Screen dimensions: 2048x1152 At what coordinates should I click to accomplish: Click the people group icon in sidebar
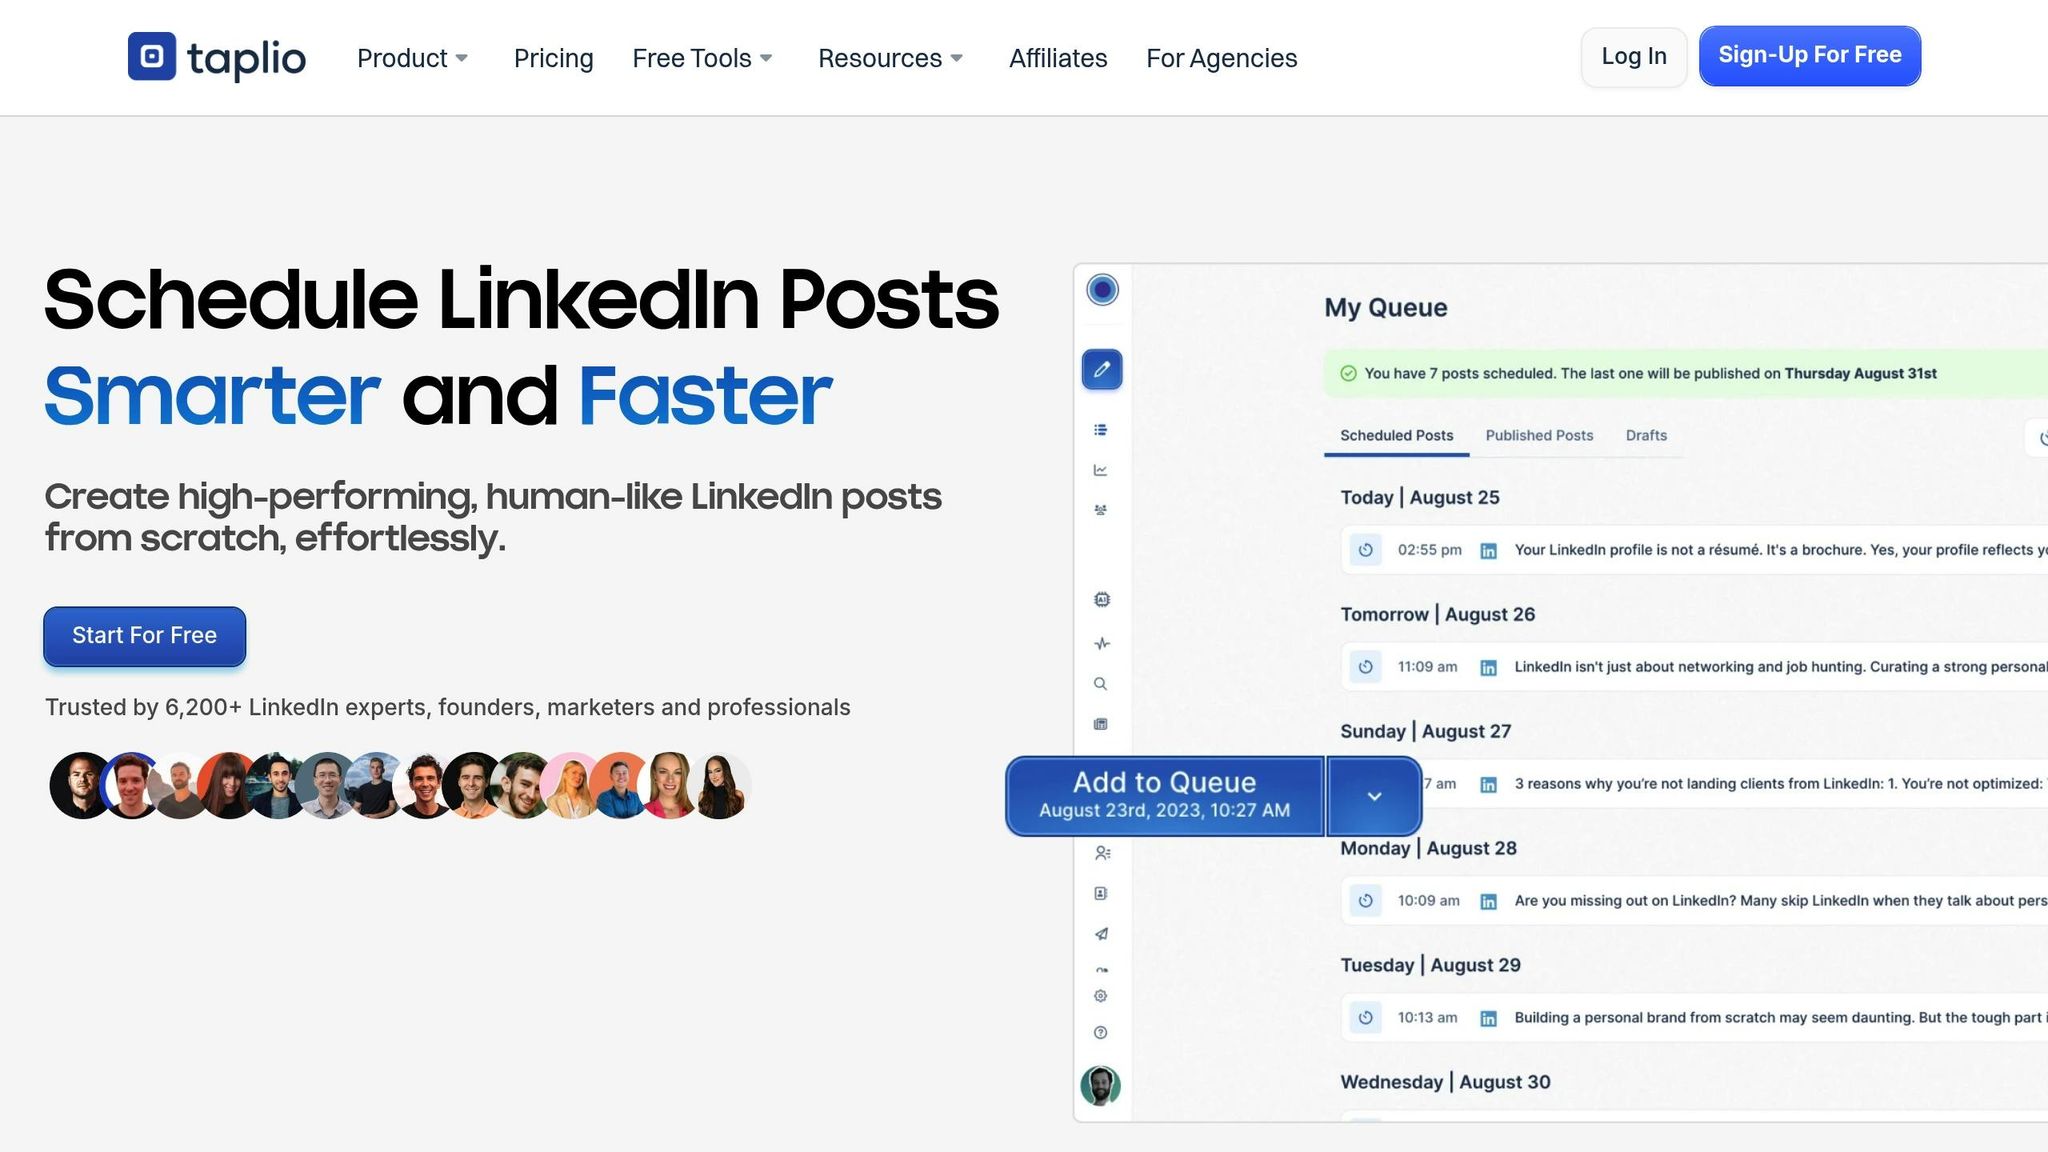[1100, 510]
